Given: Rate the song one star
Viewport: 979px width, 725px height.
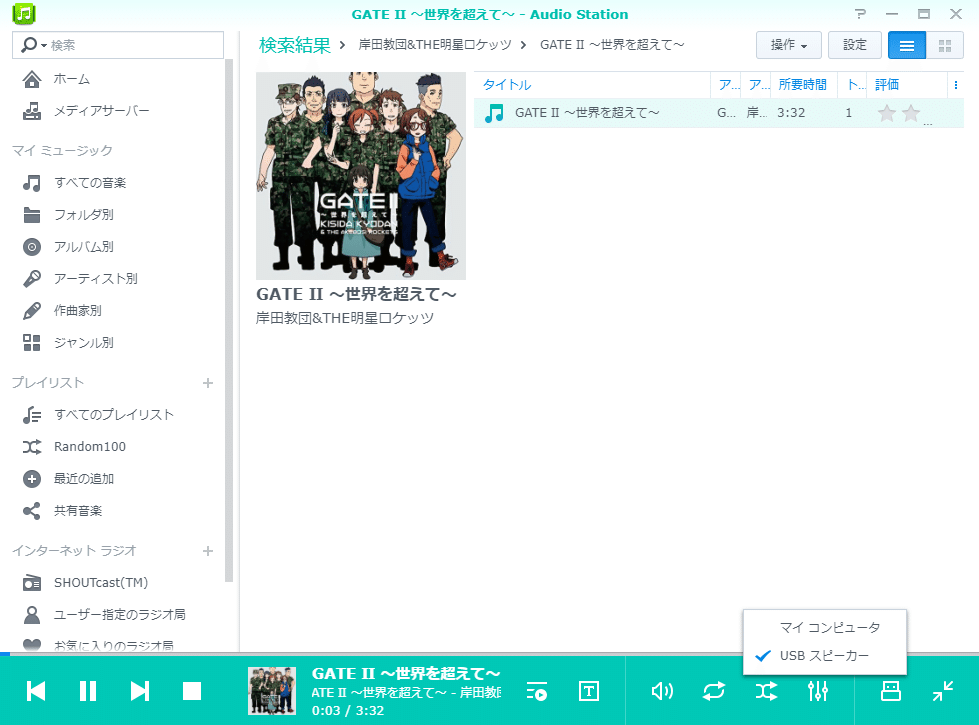Looking at the screenshot, I should tap(887, 113).
